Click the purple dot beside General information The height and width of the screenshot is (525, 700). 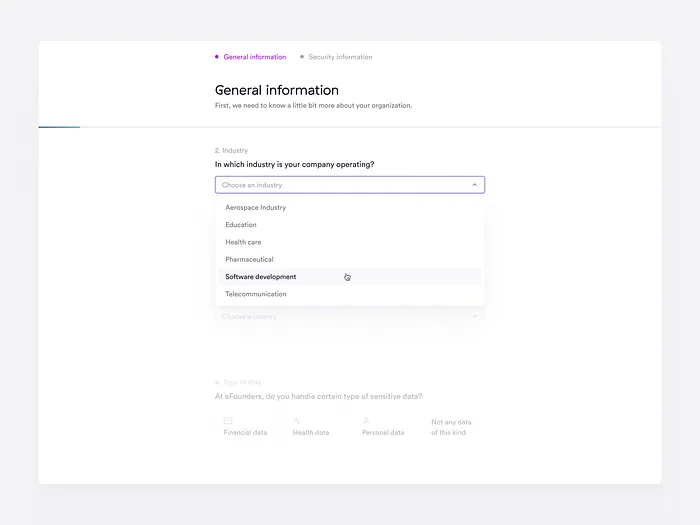tap(217, 57)
